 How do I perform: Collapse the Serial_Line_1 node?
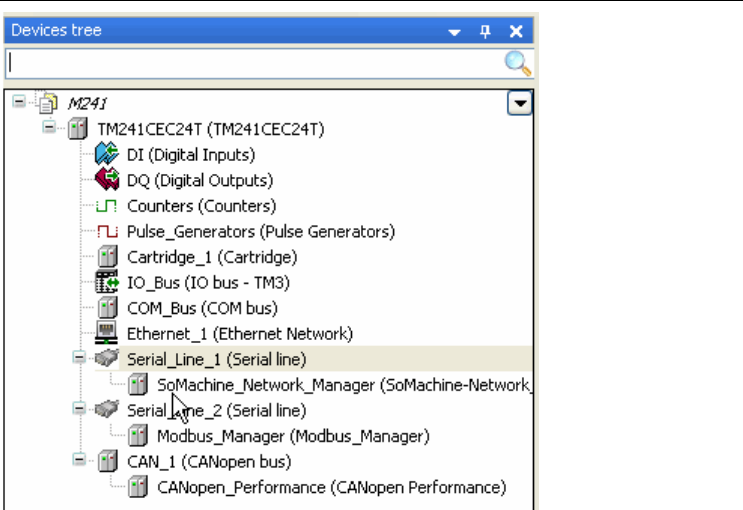click(79, 357)
